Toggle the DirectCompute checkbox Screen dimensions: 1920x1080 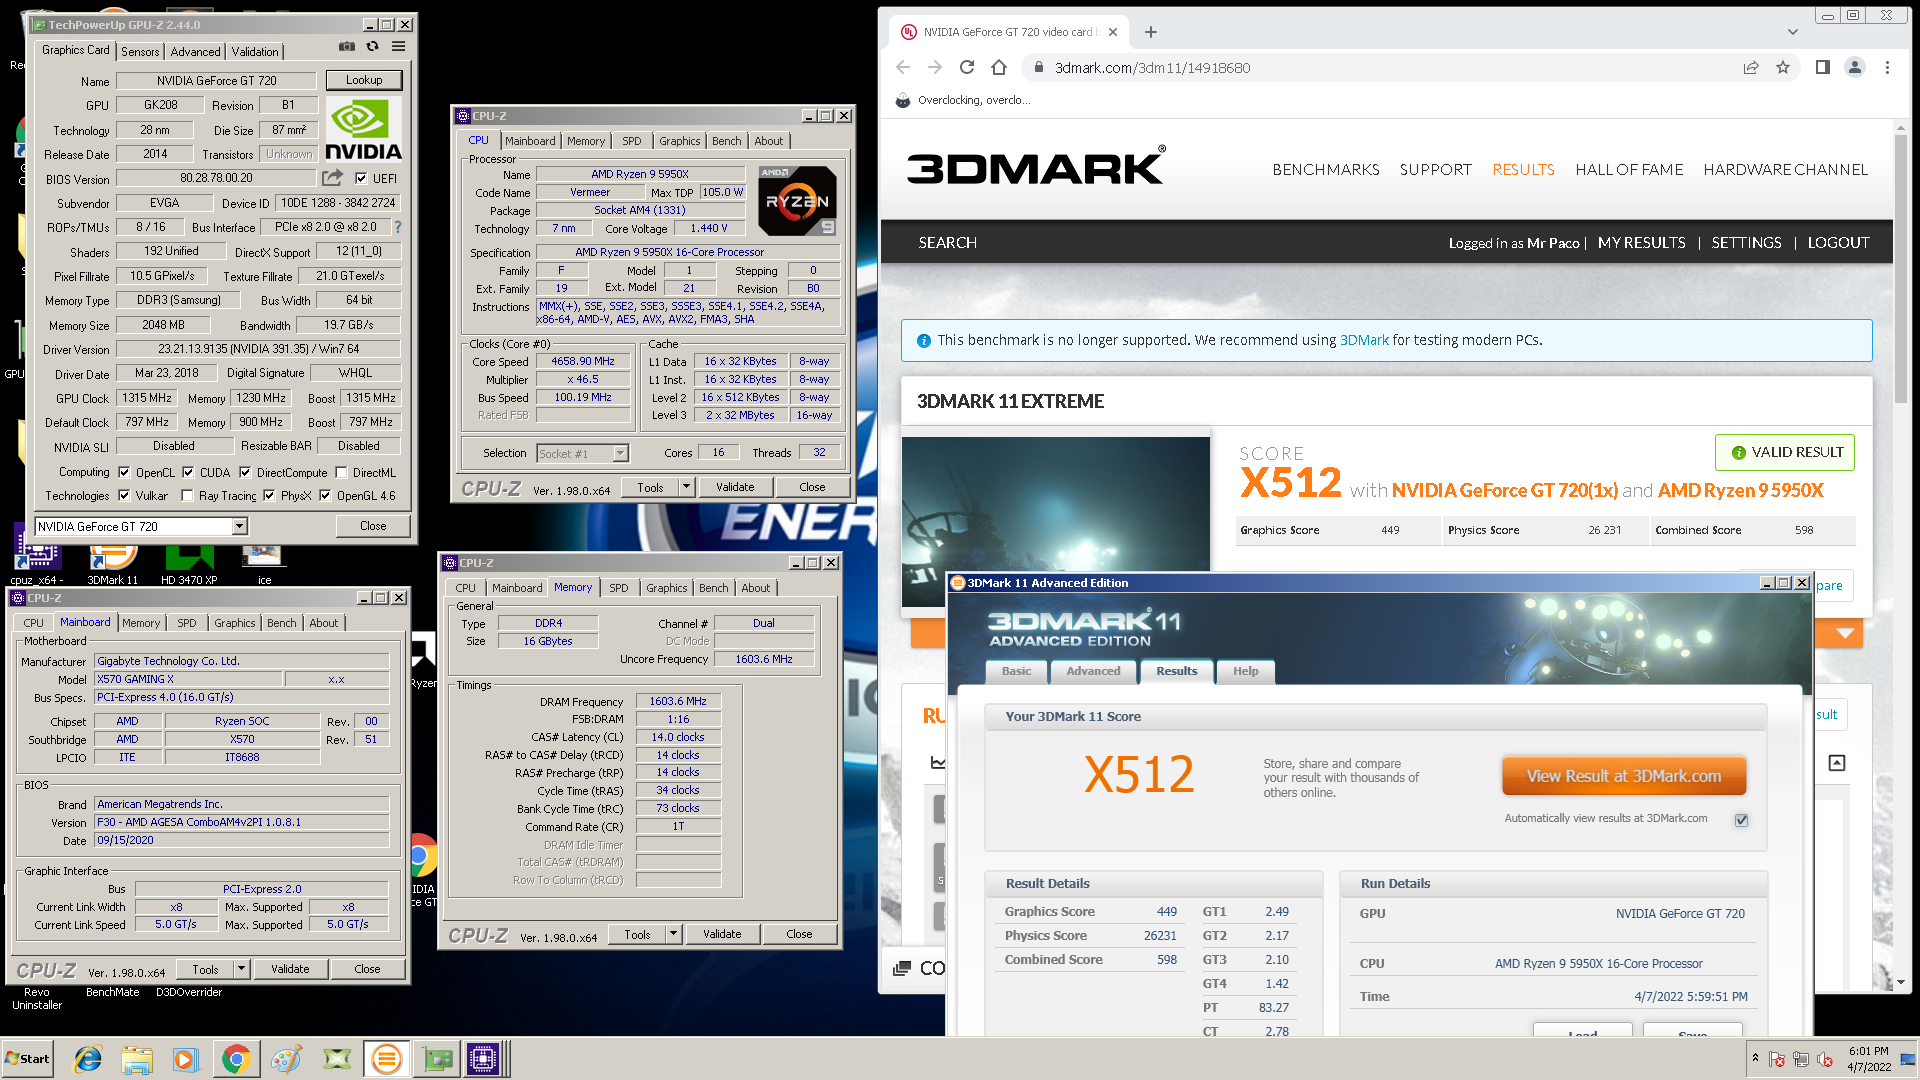coord(245,472)
